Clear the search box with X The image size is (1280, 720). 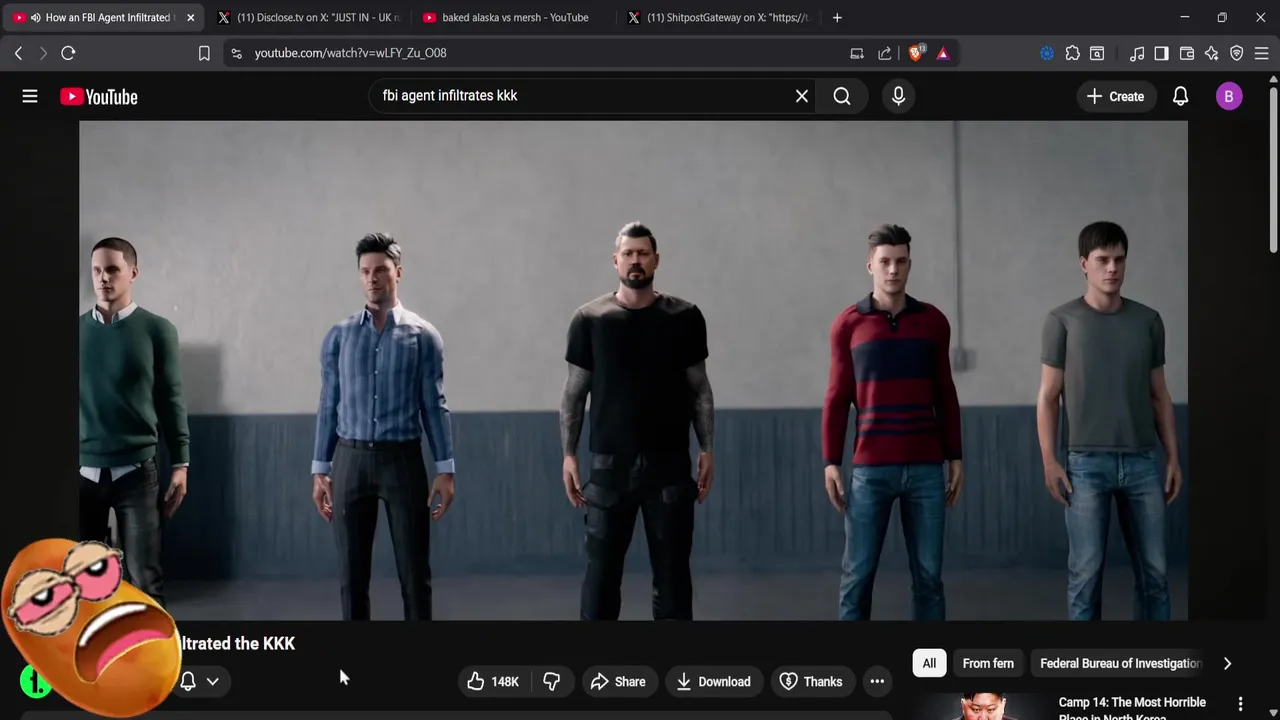pyautogui.click(x=801, y=96)
